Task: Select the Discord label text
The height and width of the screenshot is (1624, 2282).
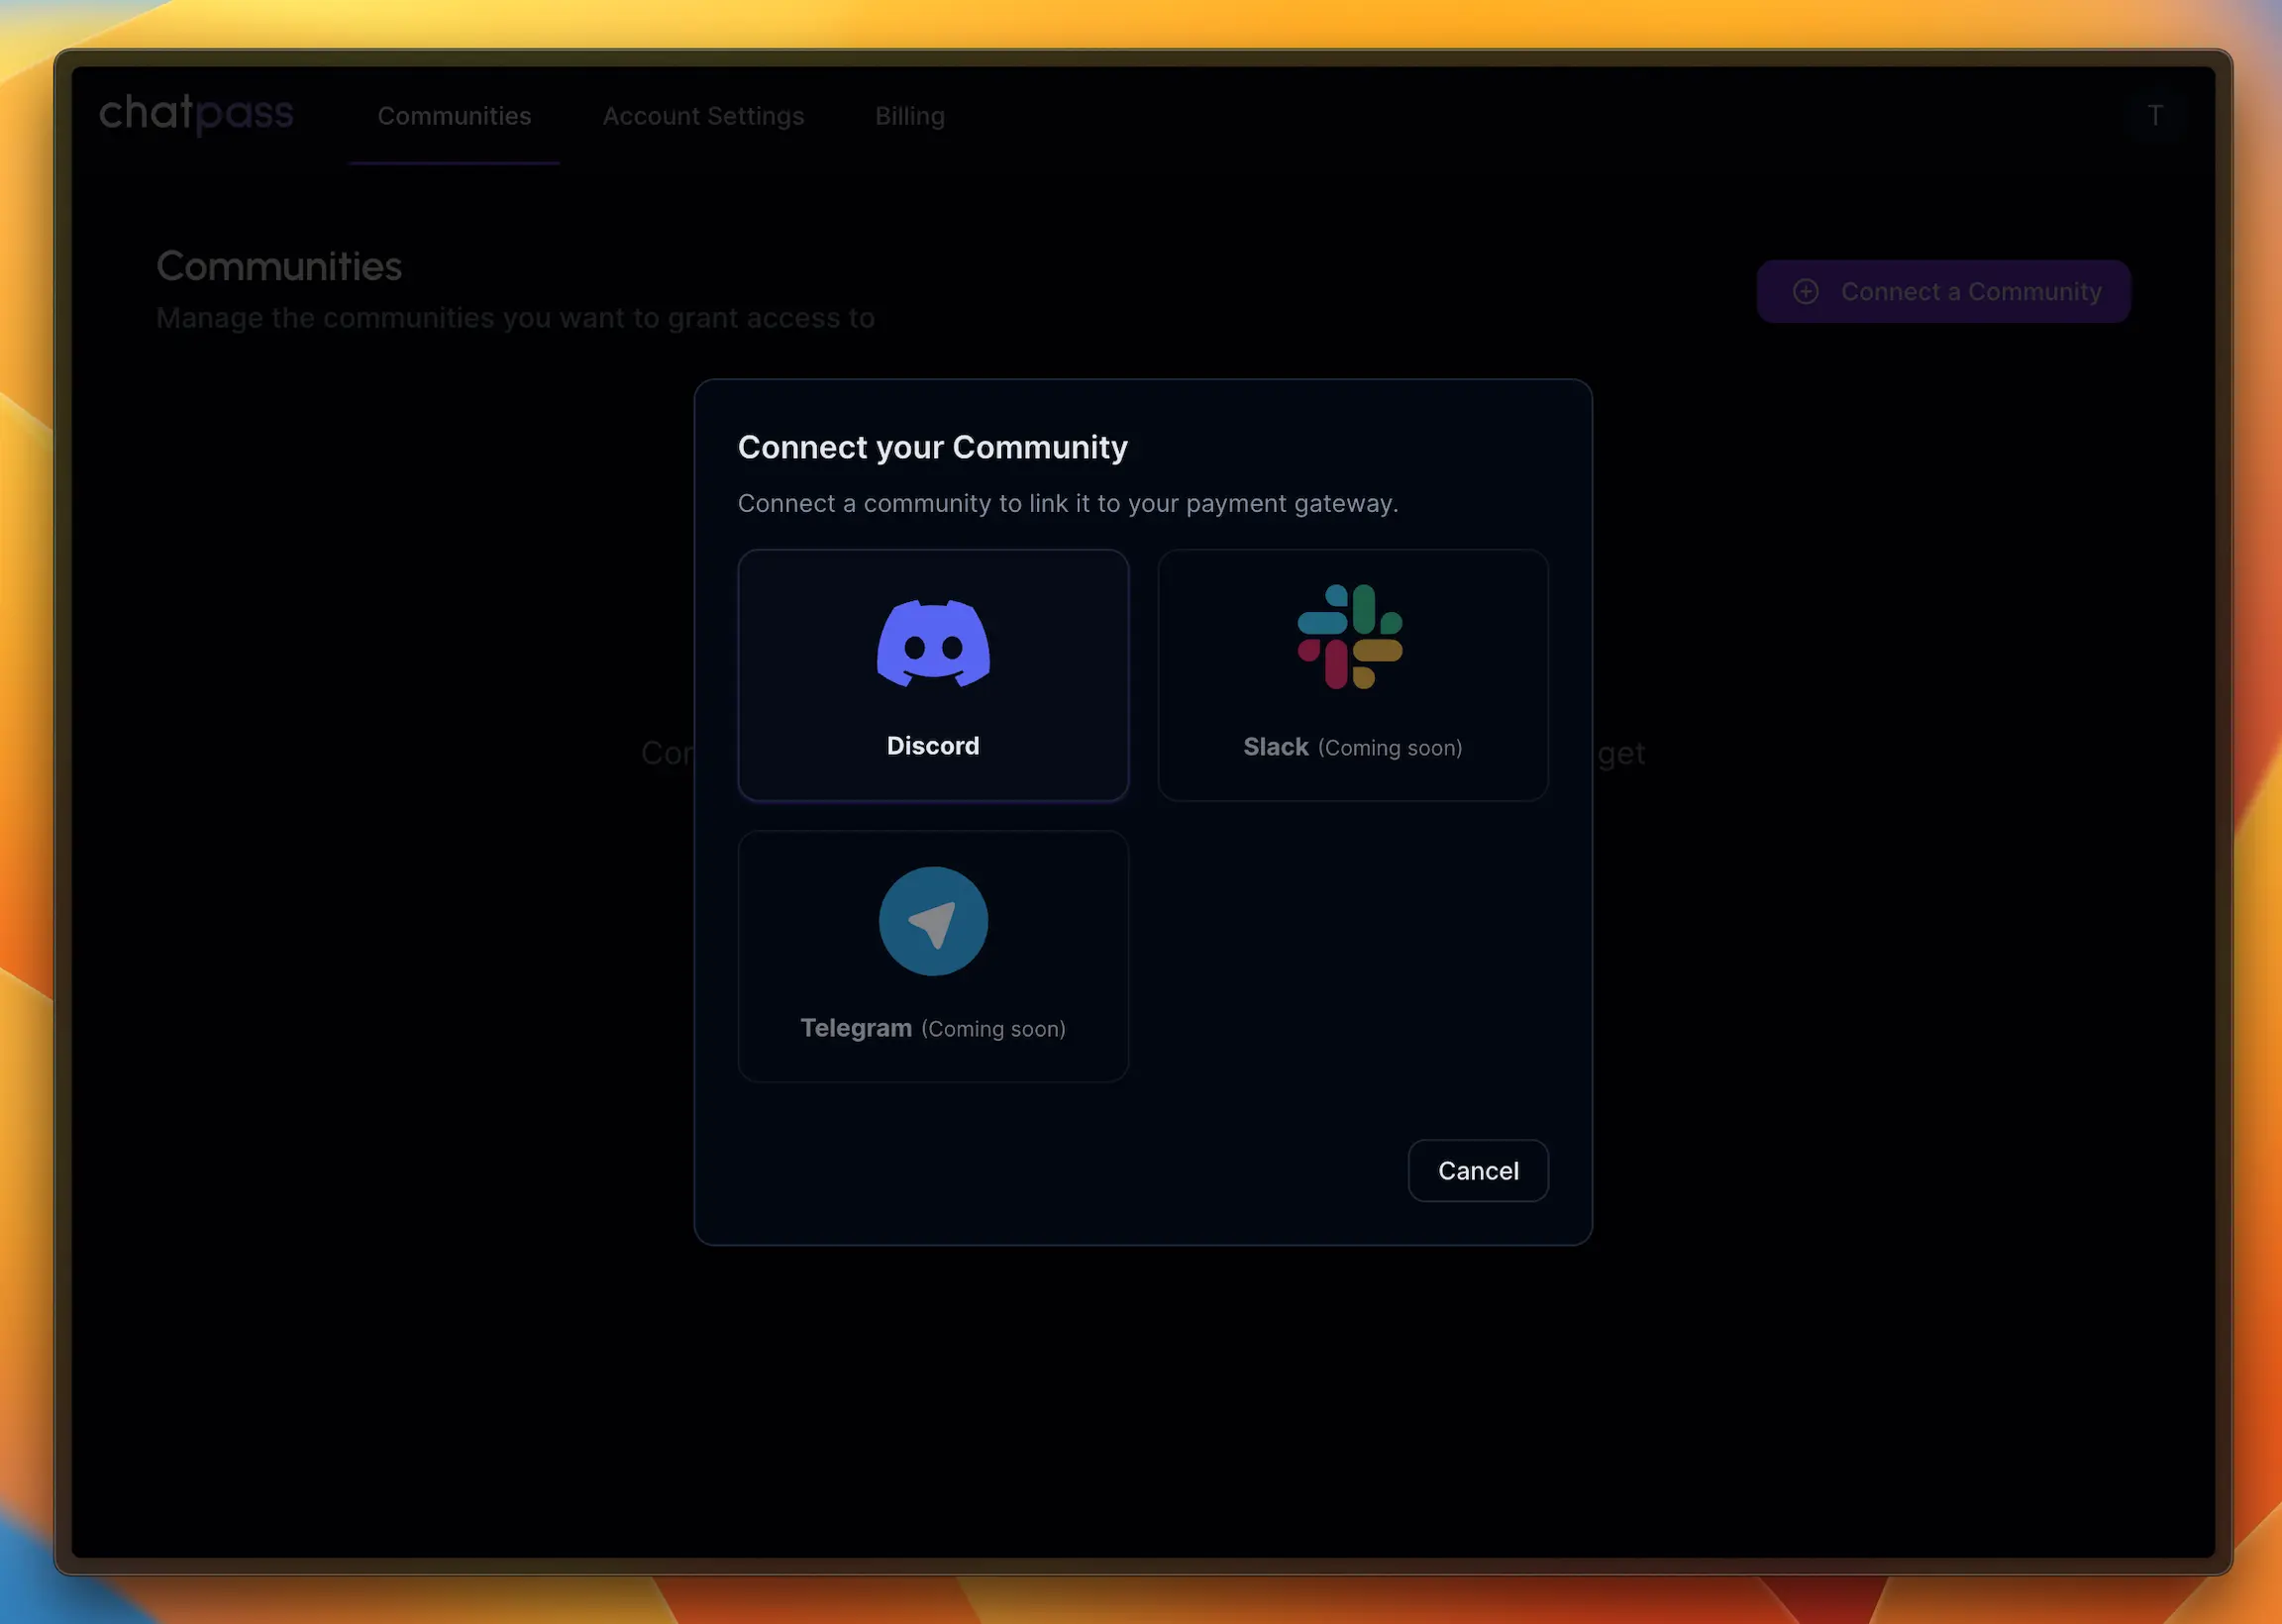Action: tap(933, 746)
